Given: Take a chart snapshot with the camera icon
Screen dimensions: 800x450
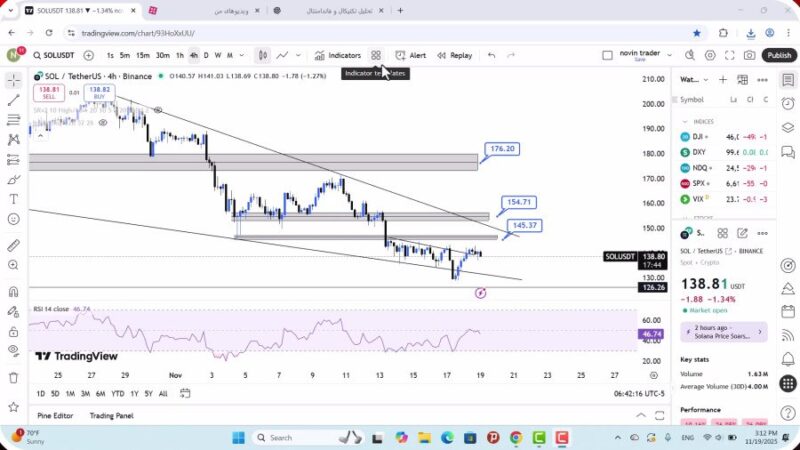Looking at the screenshot, I should pyautogui.click(x=751, y=56).
